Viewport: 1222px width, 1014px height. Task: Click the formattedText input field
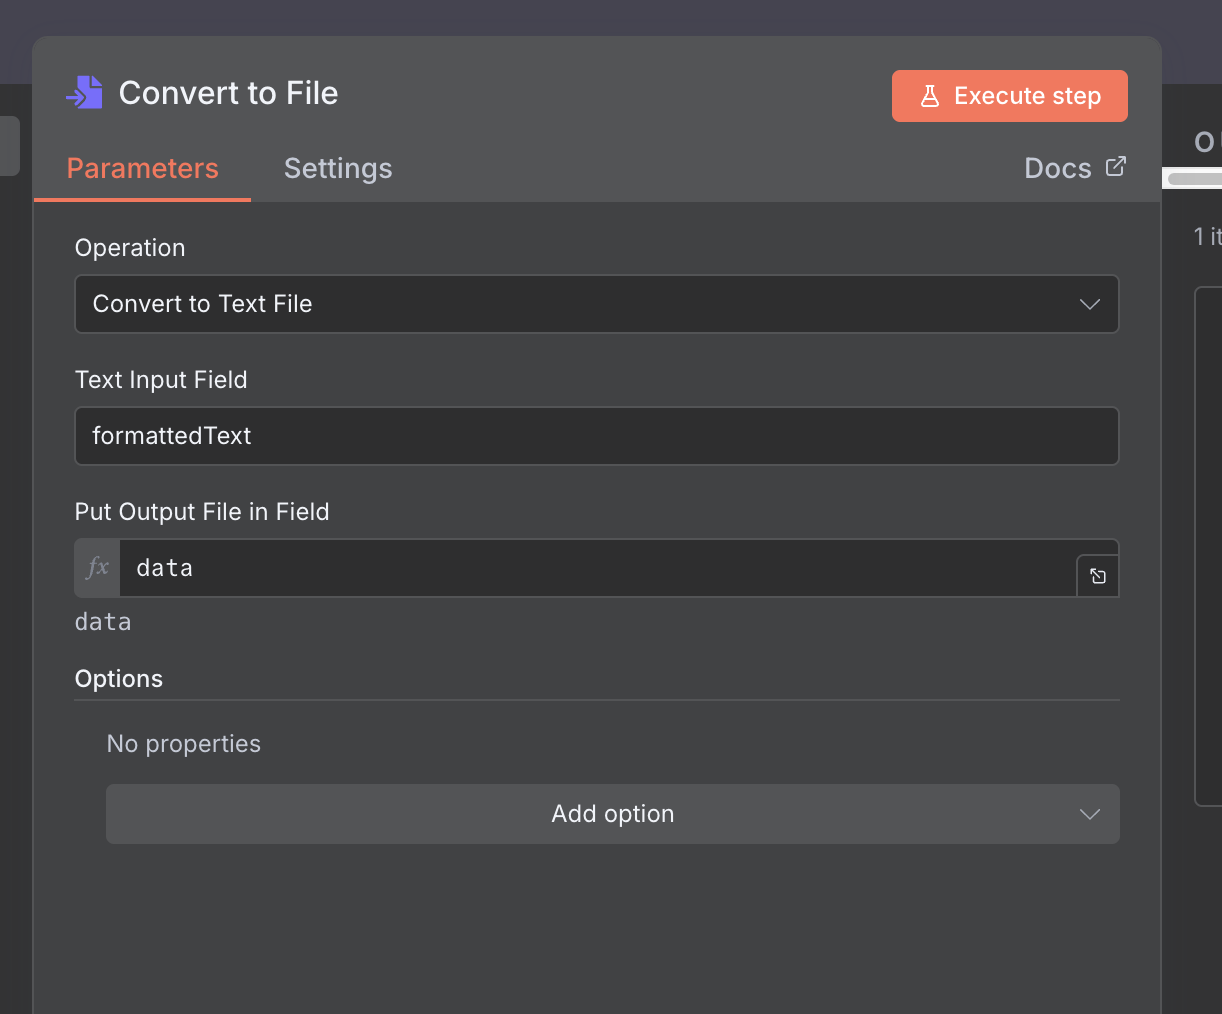[596, 436]
